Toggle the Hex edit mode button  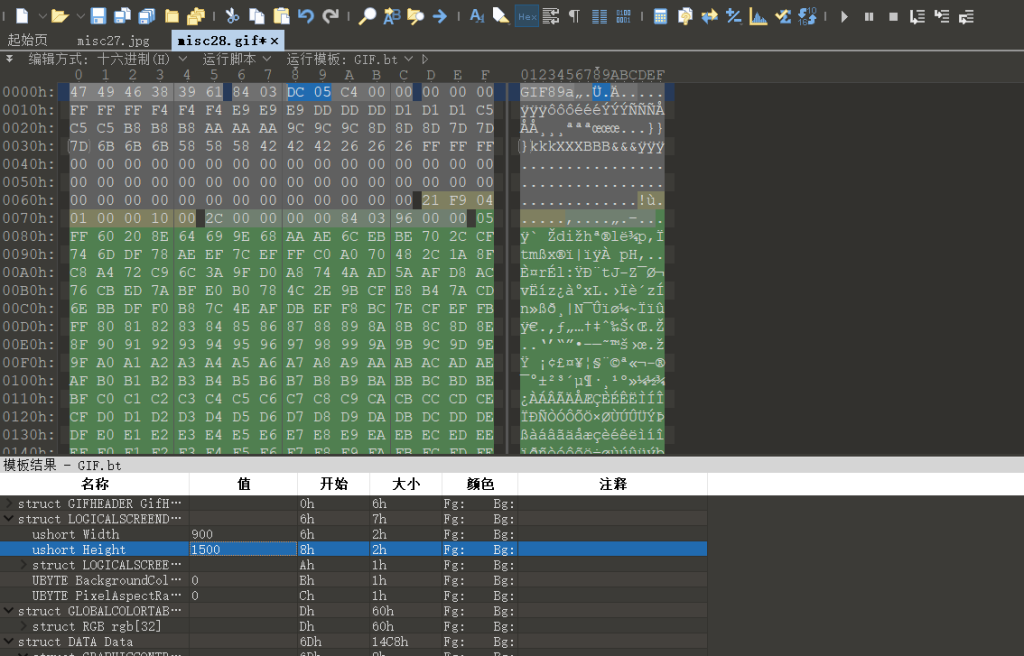click(x=527, y=16)
